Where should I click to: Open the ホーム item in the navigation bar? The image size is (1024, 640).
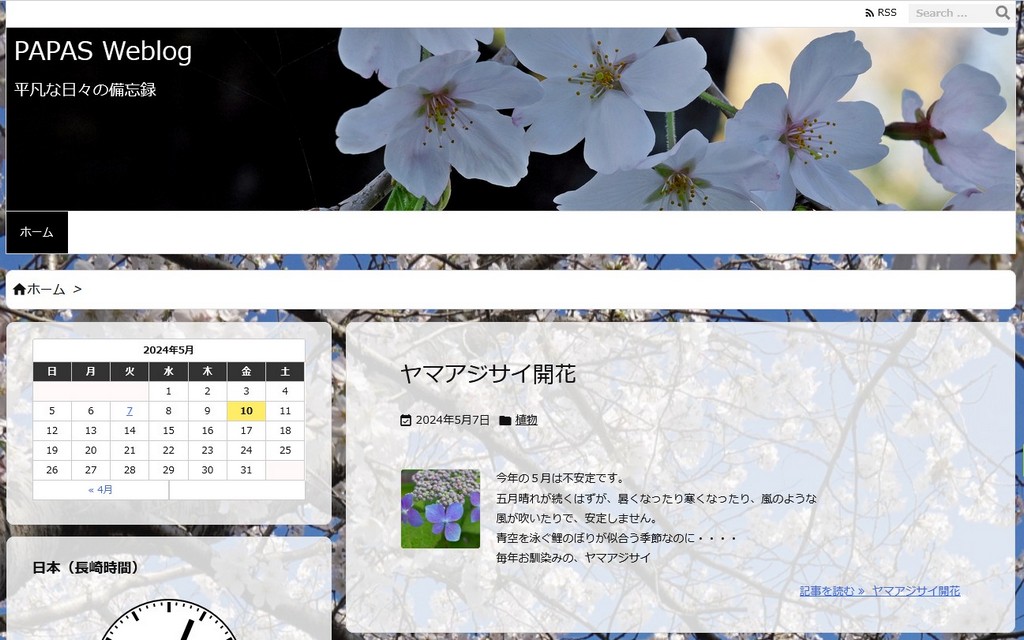[37, 232]
